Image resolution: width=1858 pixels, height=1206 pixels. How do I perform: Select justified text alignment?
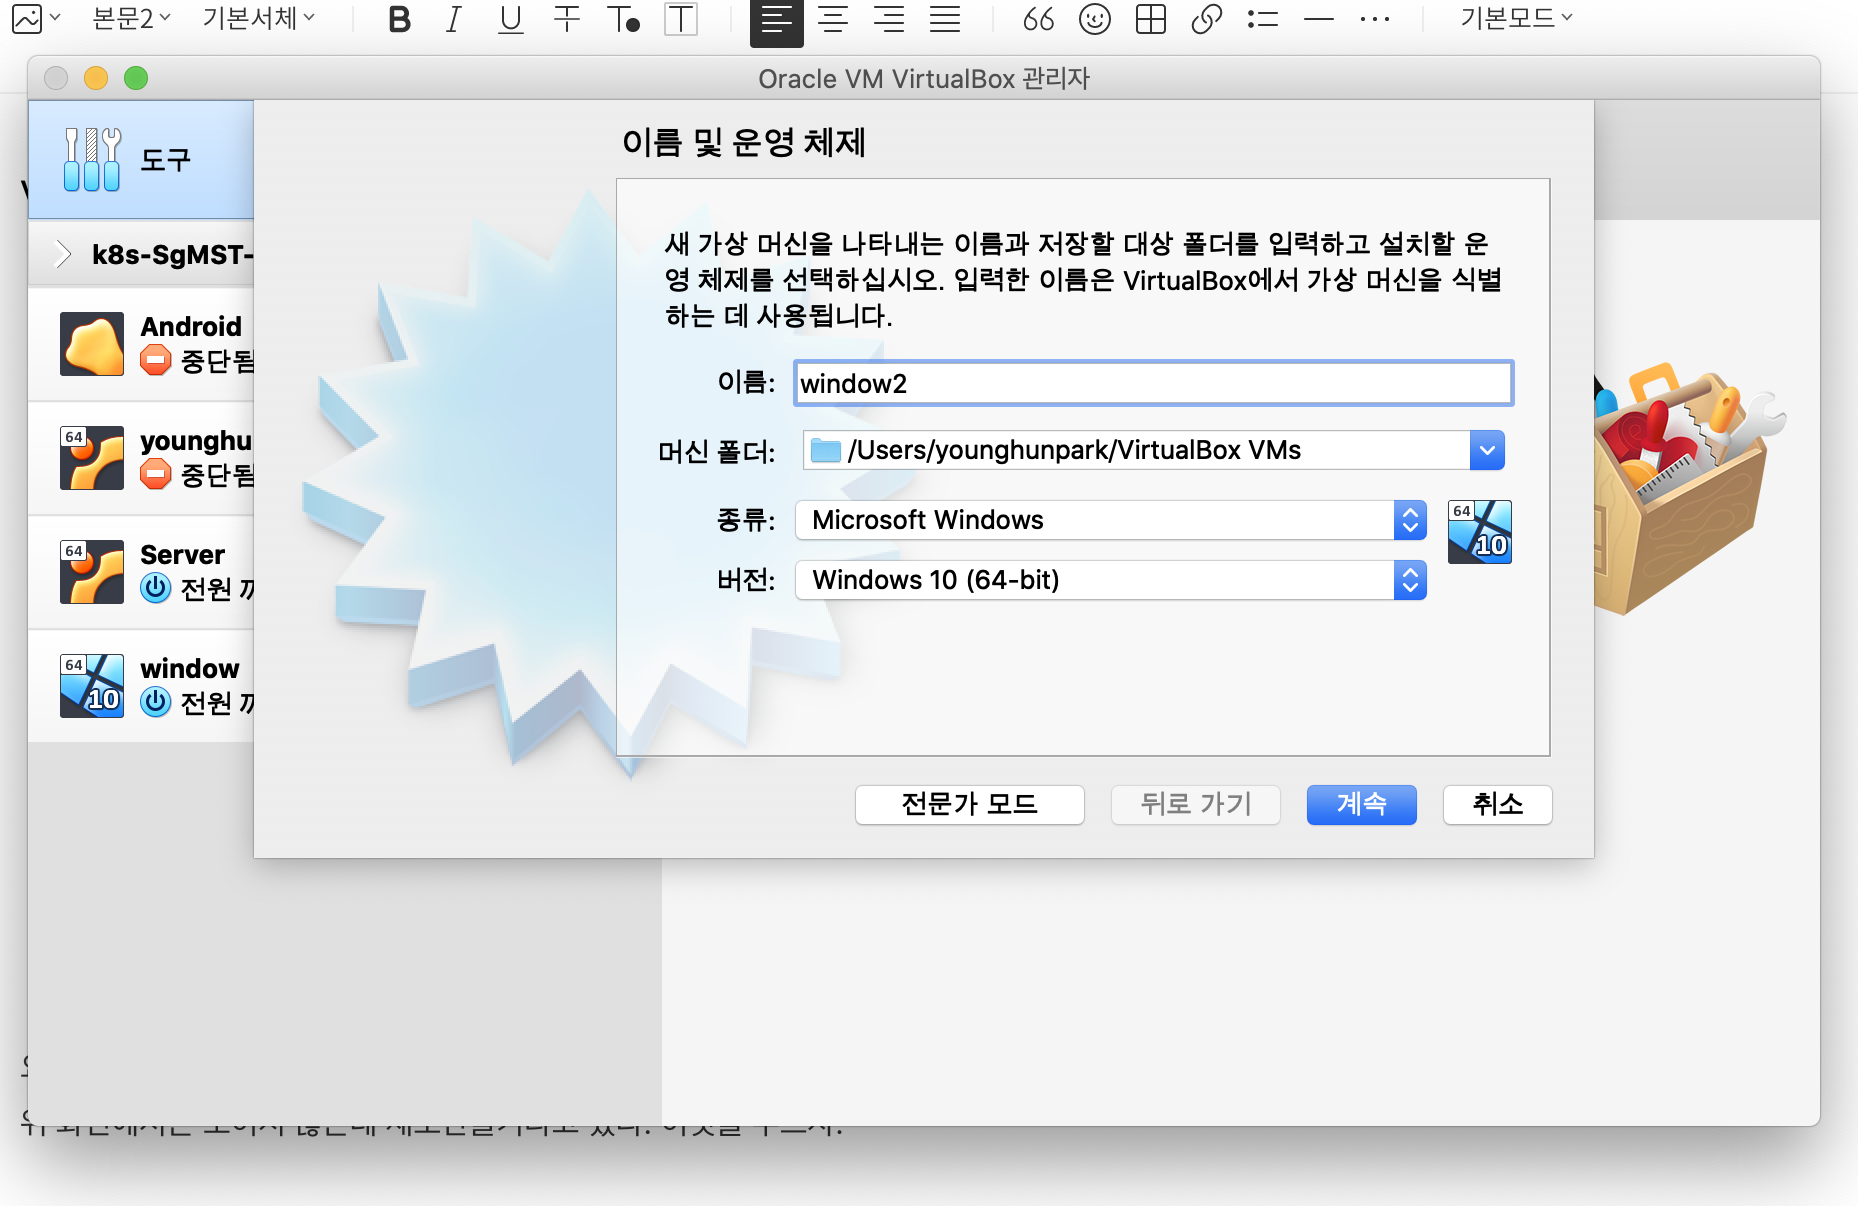coord(945,19)
